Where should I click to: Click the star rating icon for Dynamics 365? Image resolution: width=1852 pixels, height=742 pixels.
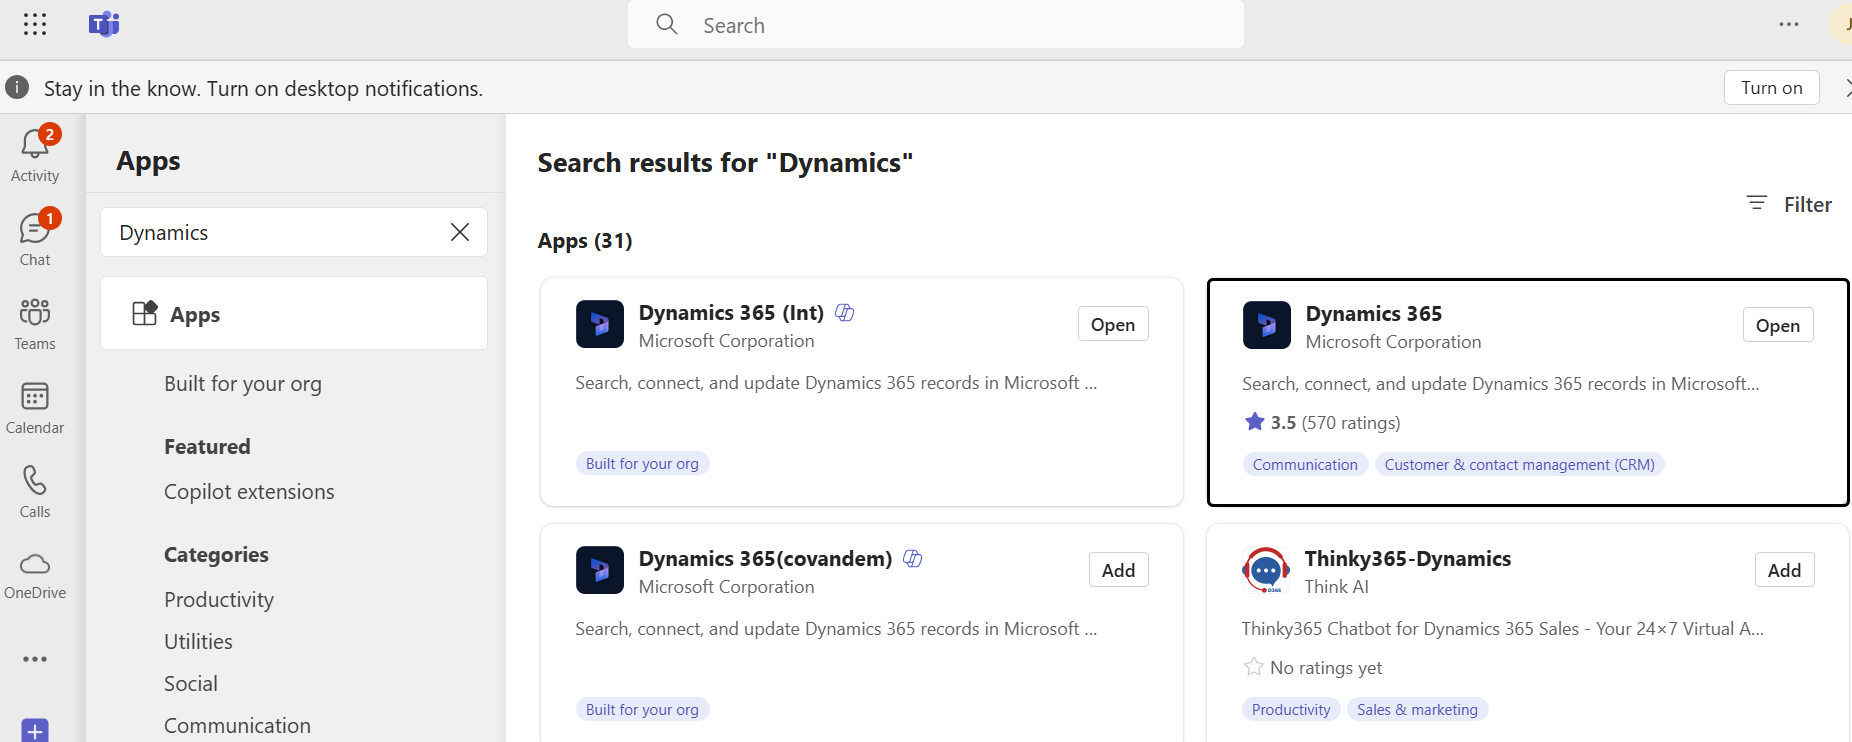point(1255,421)
